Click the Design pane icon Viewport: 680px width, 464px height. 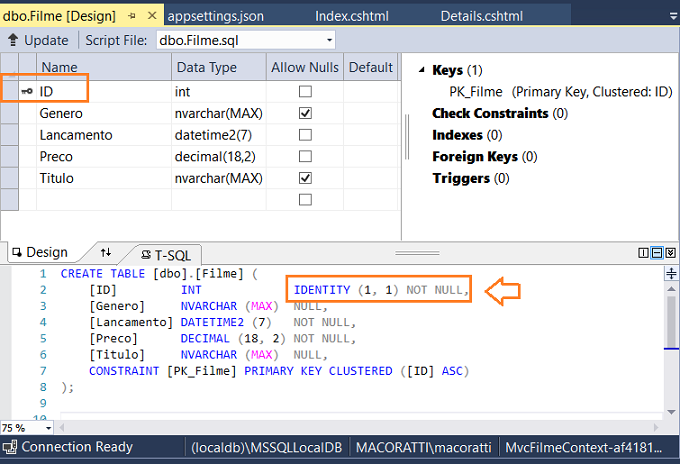coord(16,252)
